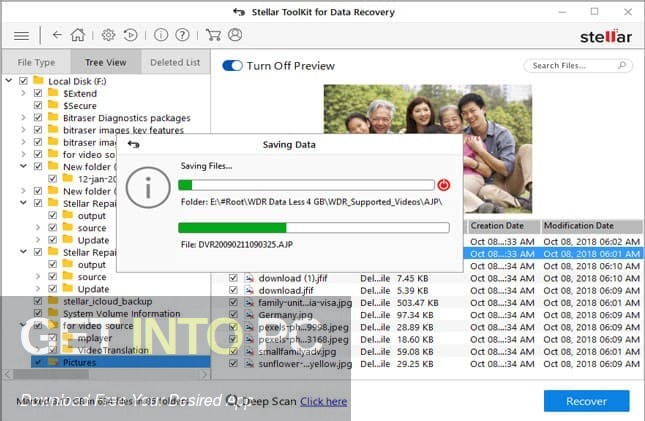Click the $Extend folder icon
This screenshot has height=421, width=645.
point(53,92)
